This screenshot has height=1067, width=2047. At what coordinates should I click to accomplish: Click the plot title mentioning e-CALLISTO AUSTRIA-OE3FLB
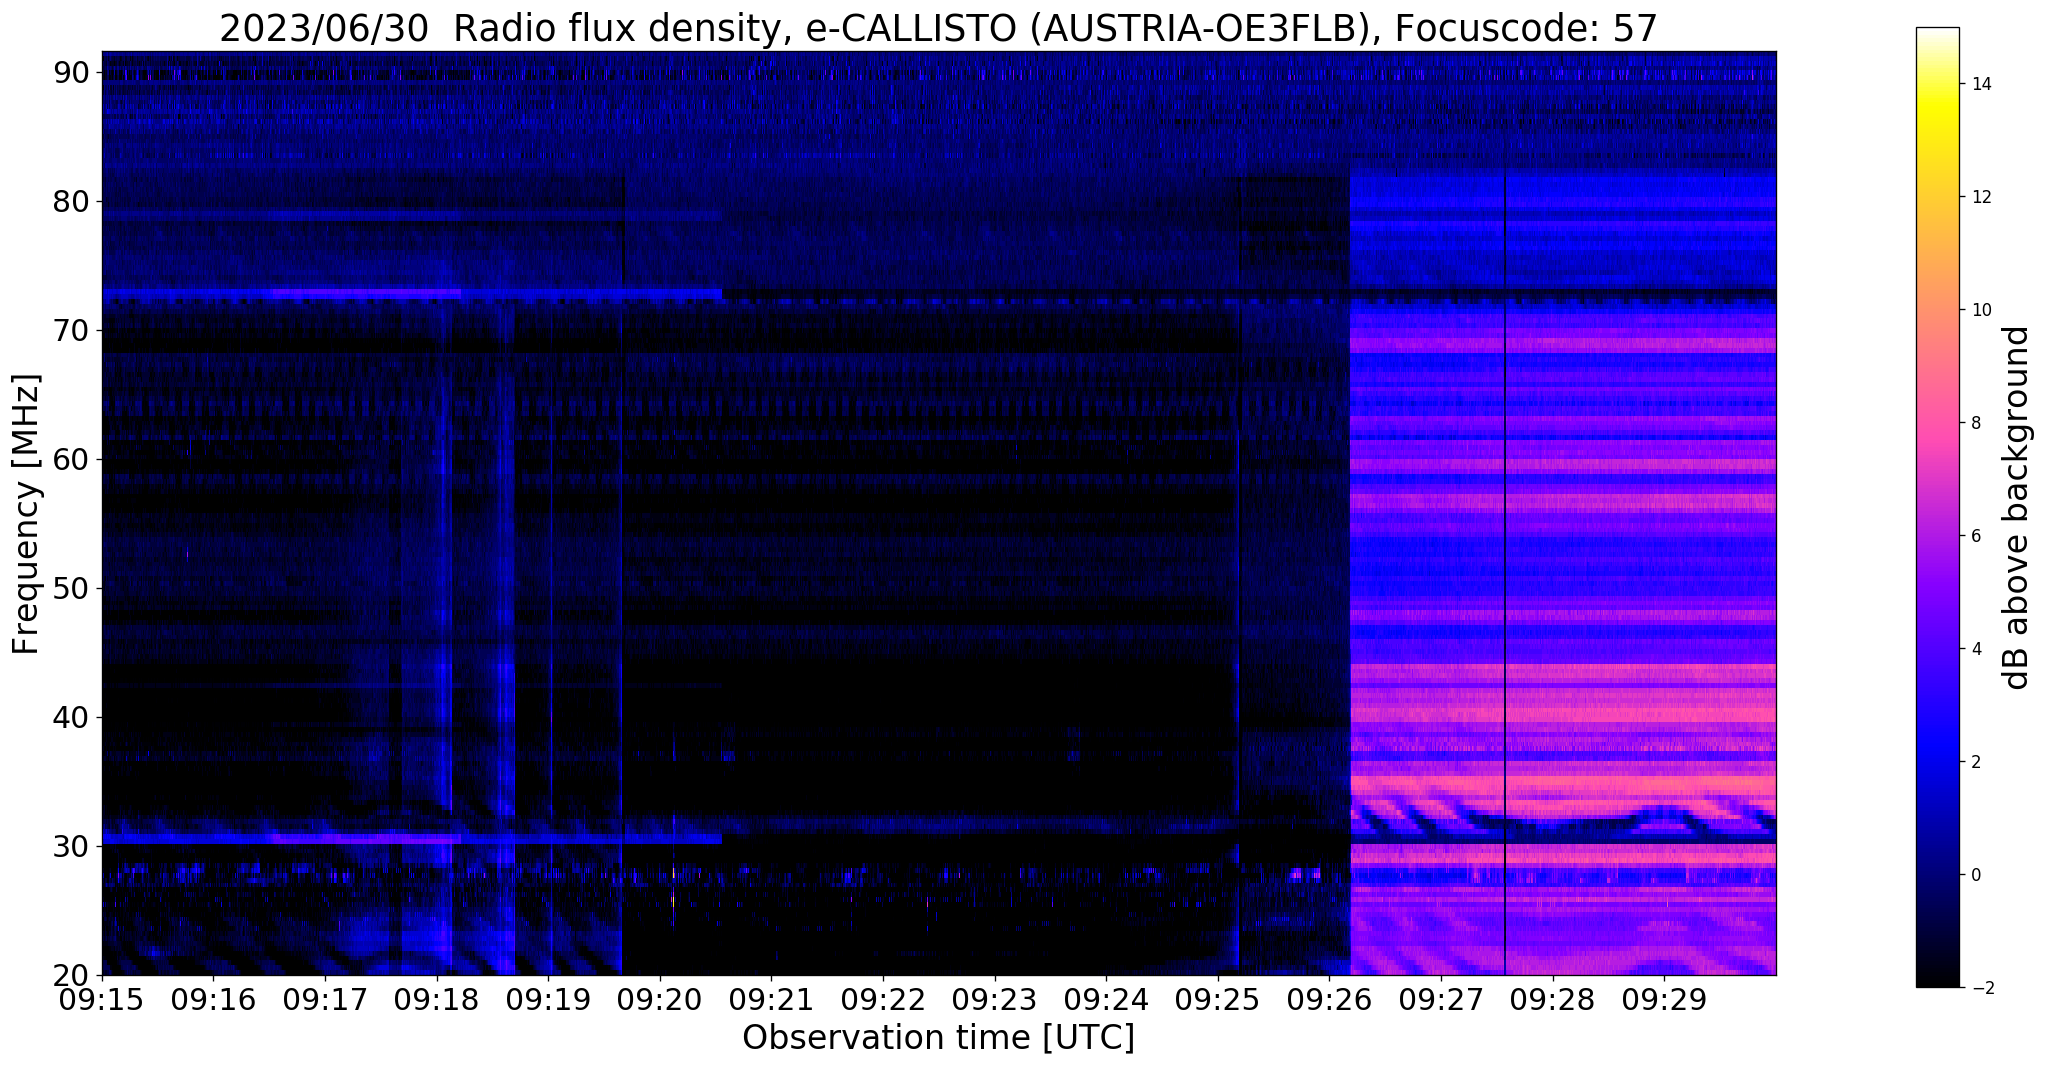pyautogui.click(x=938, y=29)
